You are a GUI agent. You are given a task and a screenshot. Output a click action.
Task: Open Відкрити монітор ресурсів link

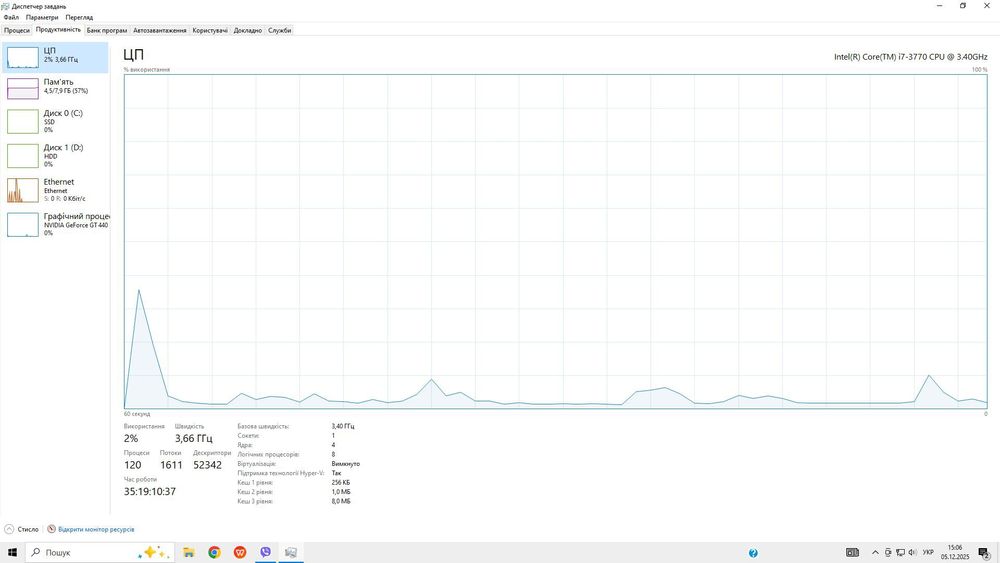pos(96,529)
